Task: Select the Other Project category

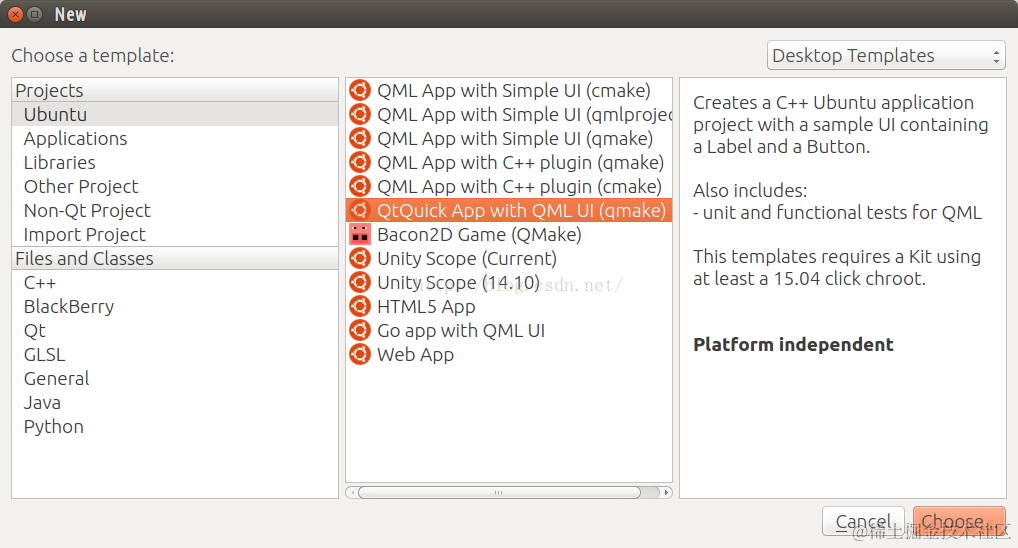Action: click(175, 186)
